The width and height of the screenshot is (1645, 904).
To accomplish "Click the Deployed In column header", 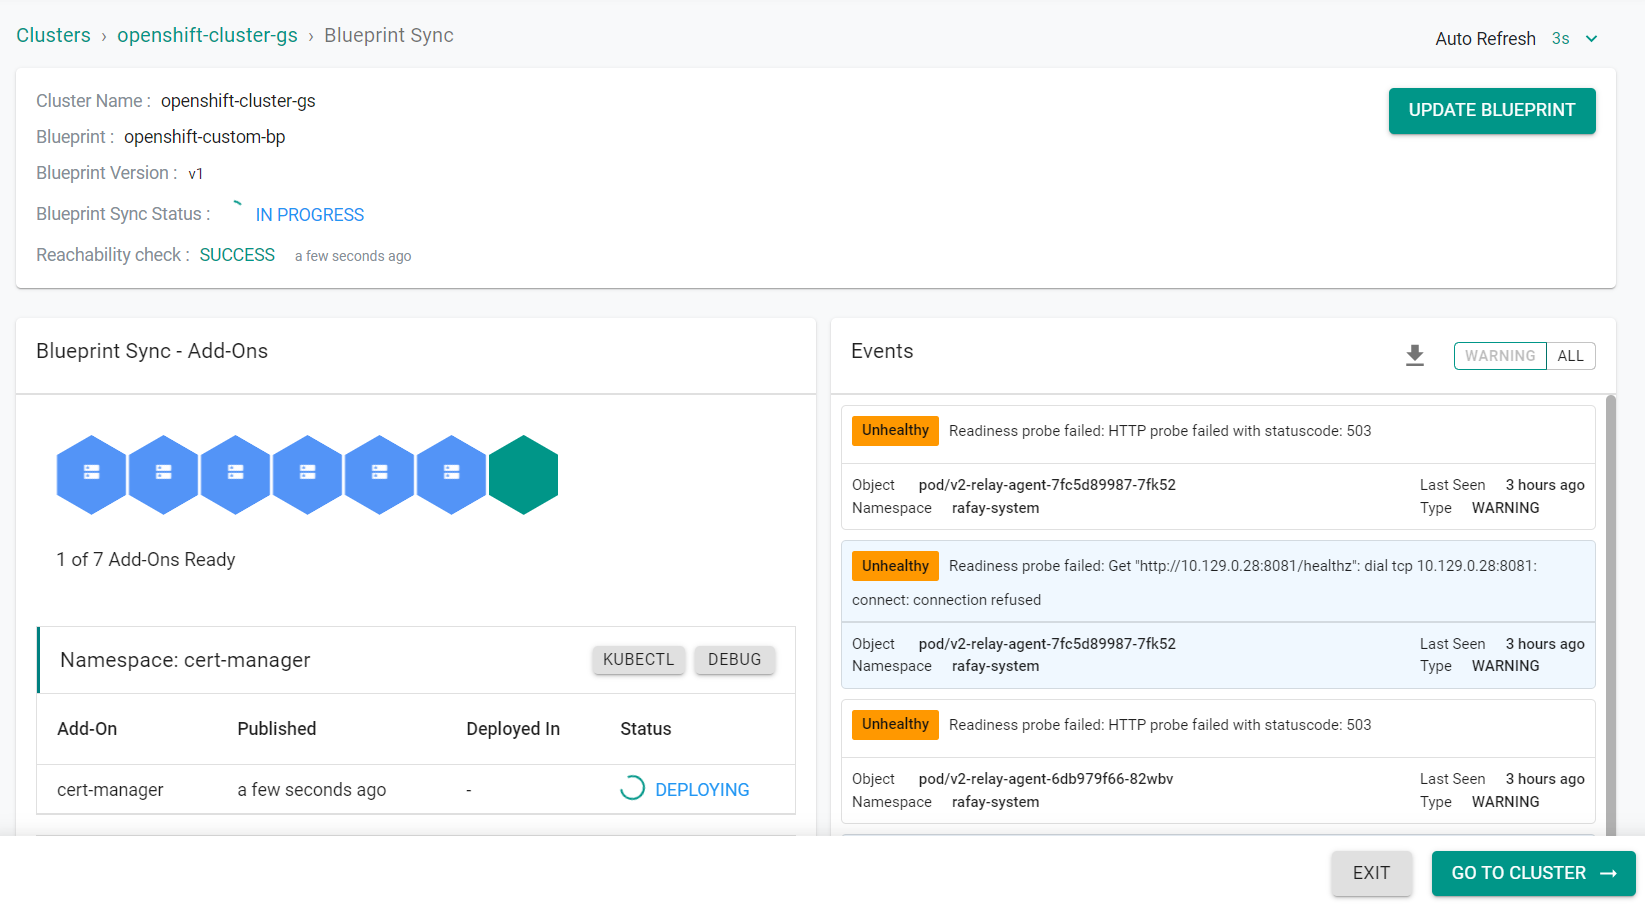I will (x=513, y=729).
